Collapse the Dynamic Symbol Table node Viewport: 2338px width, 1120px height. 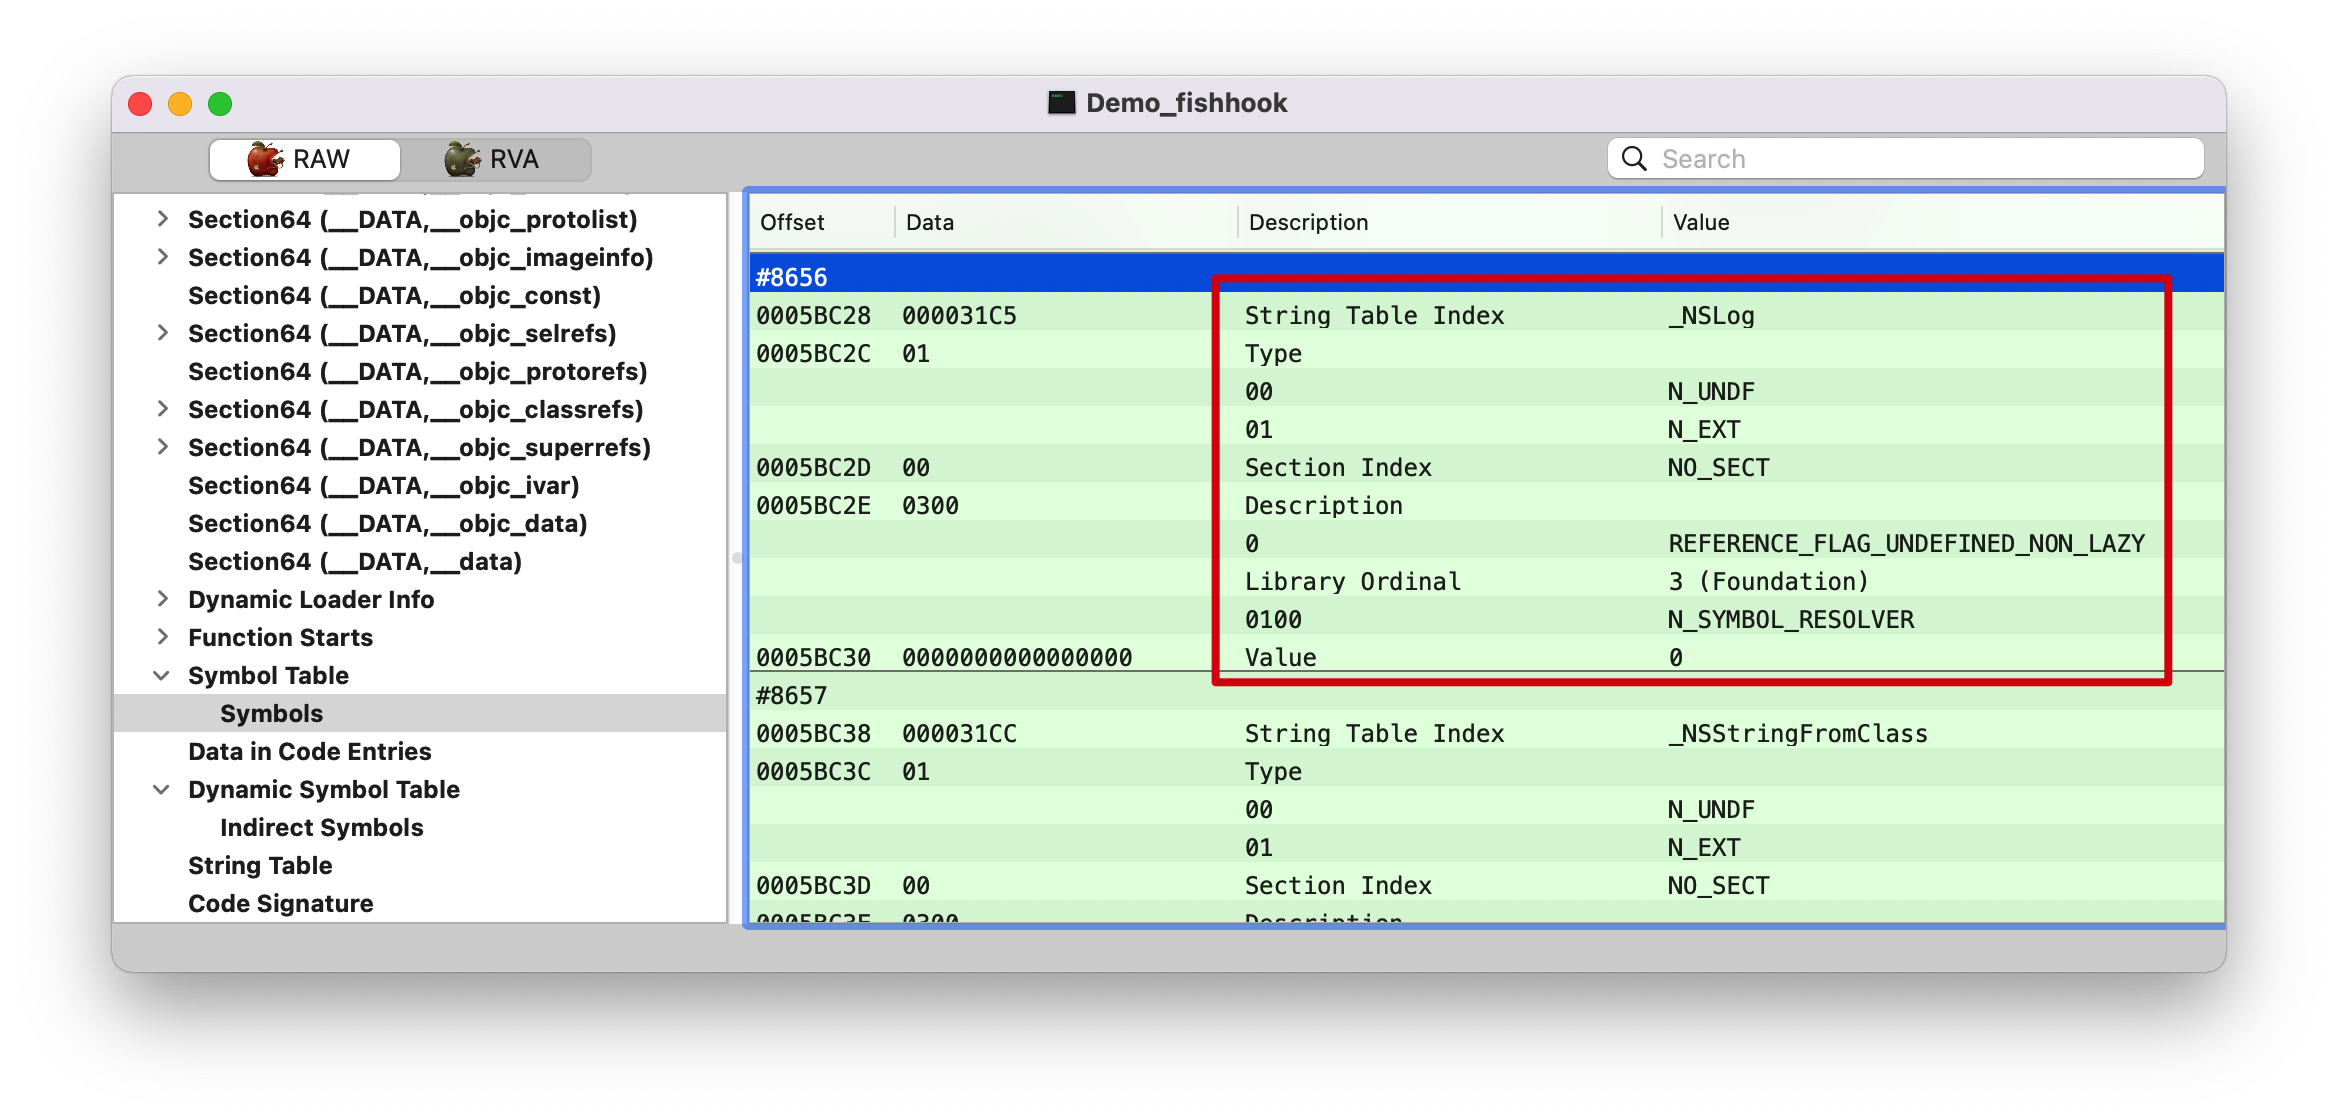pos(161,790)
